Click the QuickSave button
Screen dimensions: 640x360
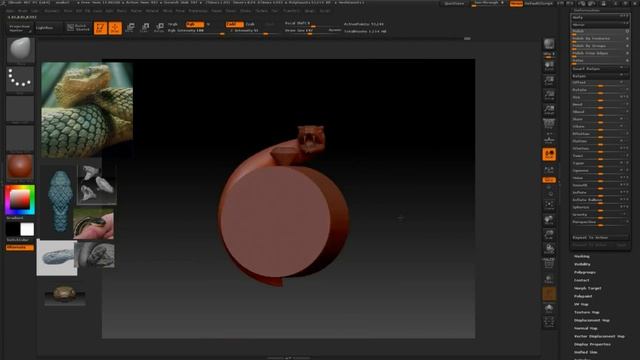[x=454, y=3]
